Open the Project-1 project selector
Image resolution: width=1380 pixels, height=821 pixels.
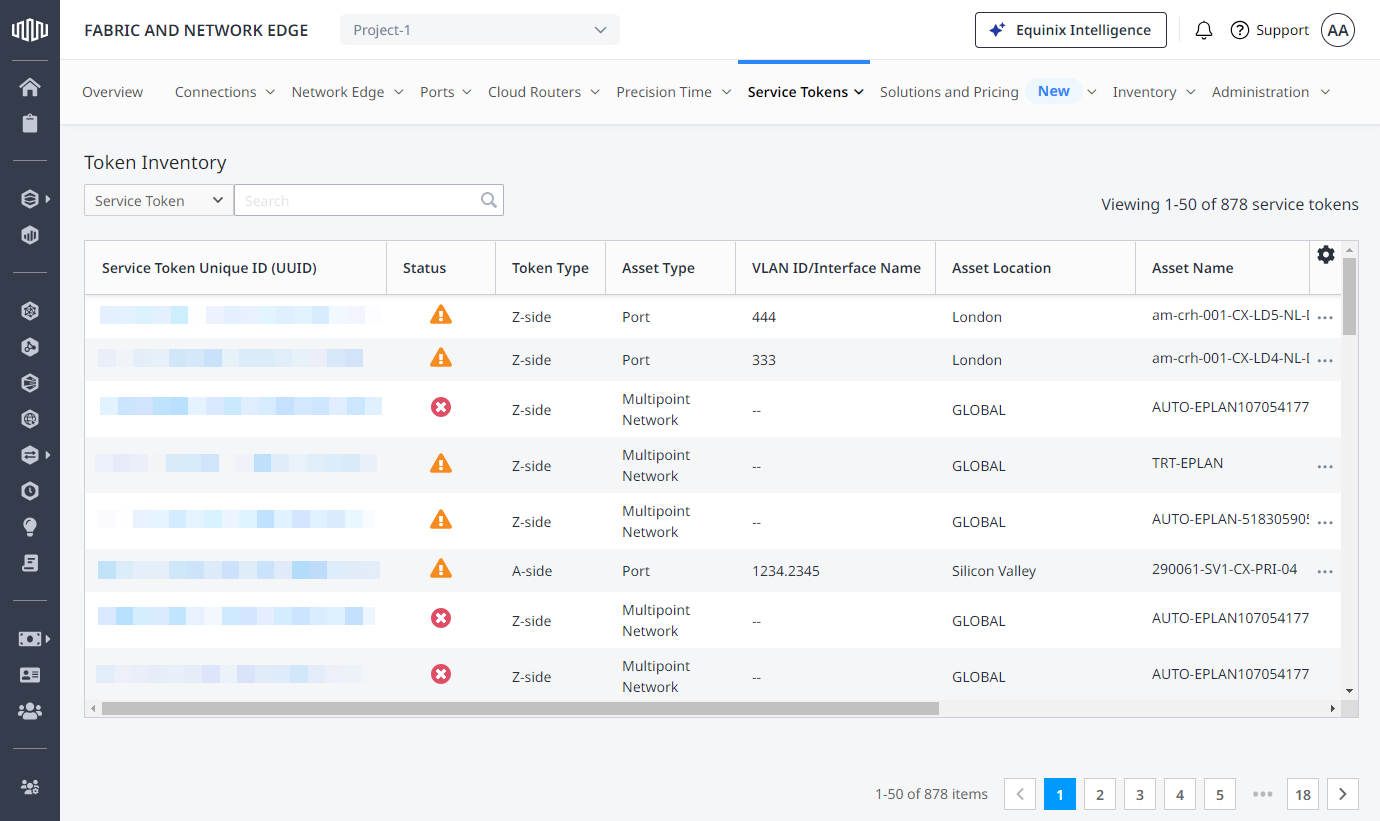point(480,30)
